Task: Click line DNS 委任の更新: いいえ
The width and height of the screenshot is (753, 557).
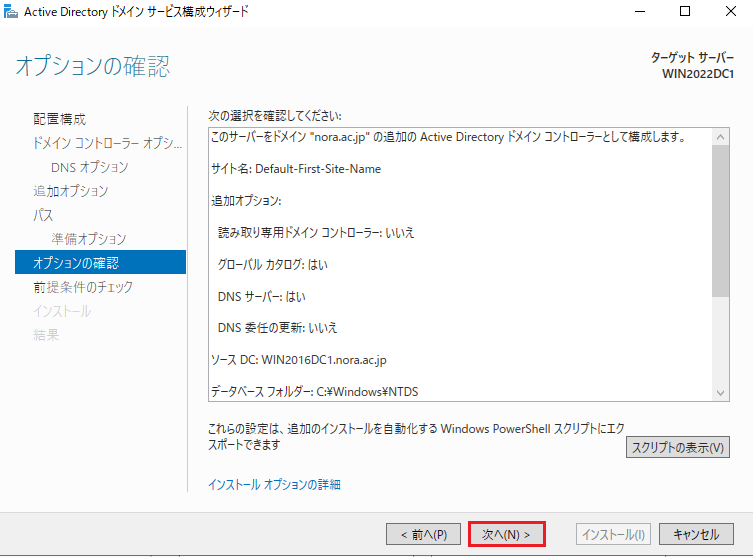Action: [278, 328]
